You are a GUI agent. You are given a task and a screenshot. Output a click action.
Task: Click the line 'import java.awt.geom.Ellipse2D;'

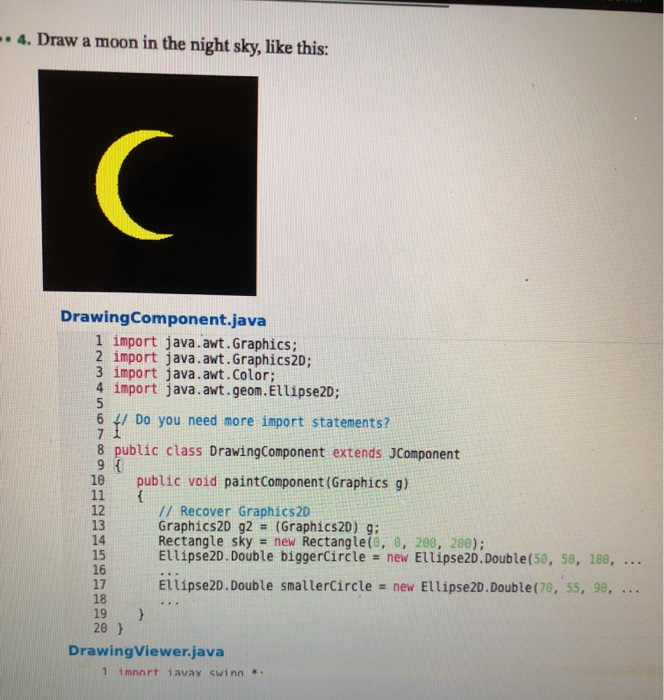tap(226, 390)
